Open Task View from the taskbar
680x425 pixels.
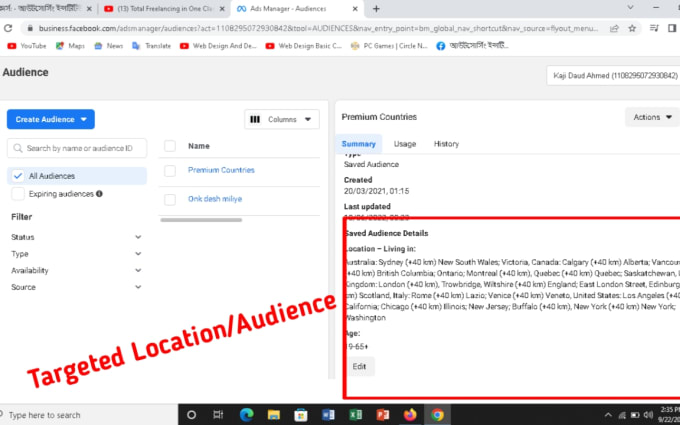tap(218, 415)
